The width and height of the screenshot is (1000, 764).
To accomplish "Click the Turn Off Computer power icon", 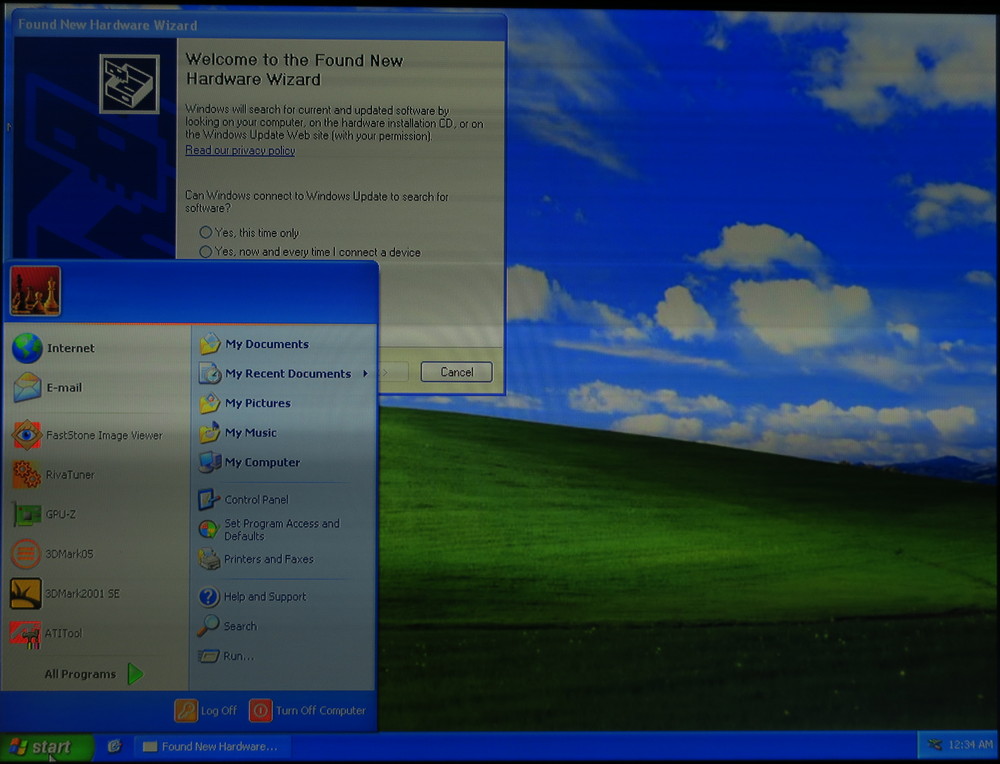I will click(261, 710).
